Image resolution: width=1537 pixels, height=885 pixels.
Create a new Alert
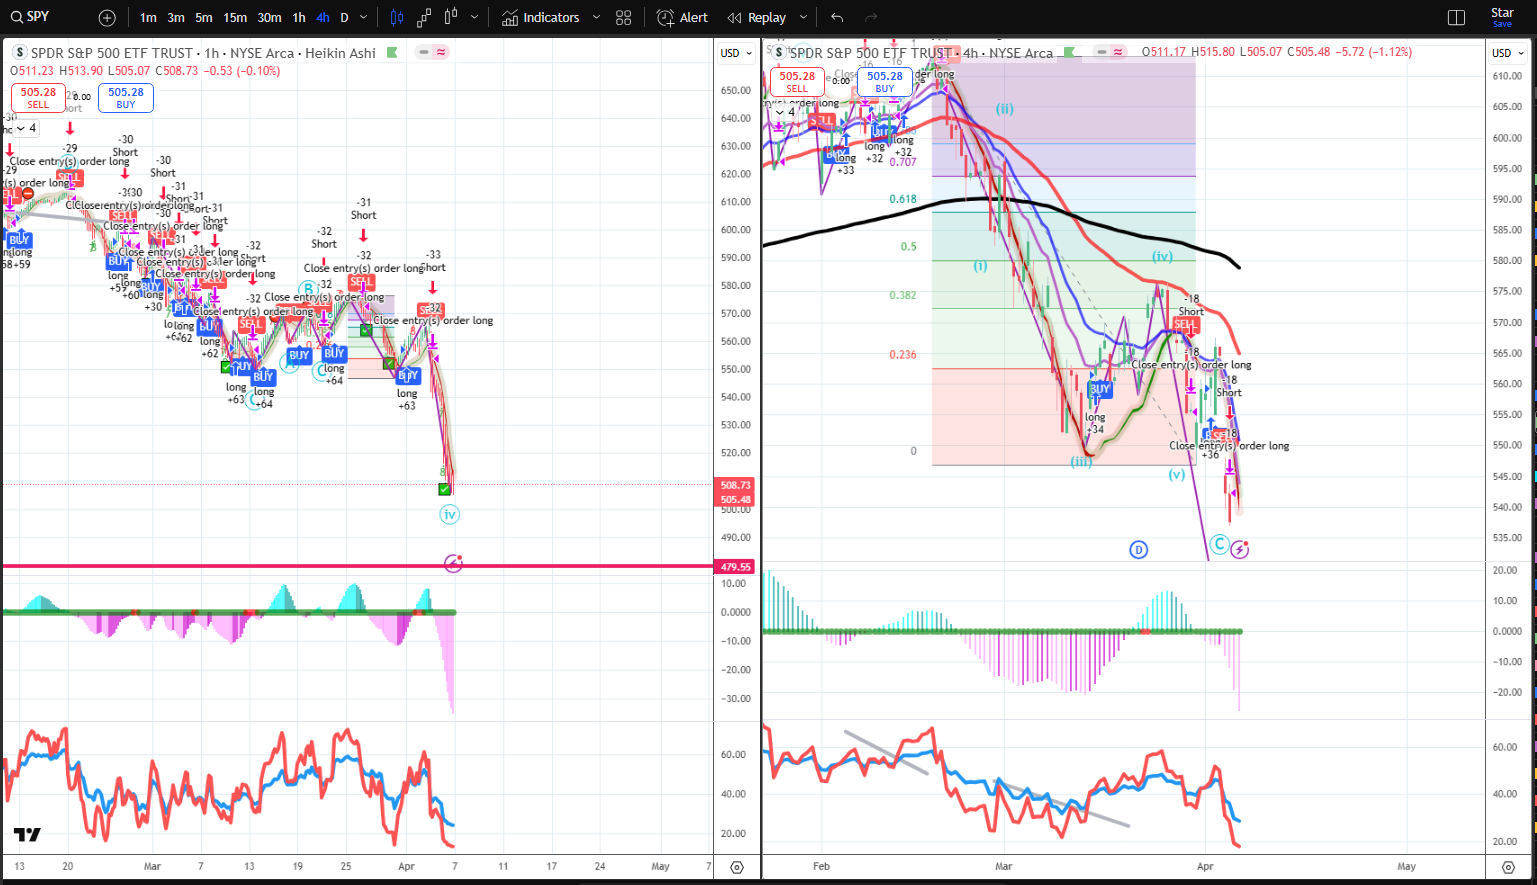point(682,18)
